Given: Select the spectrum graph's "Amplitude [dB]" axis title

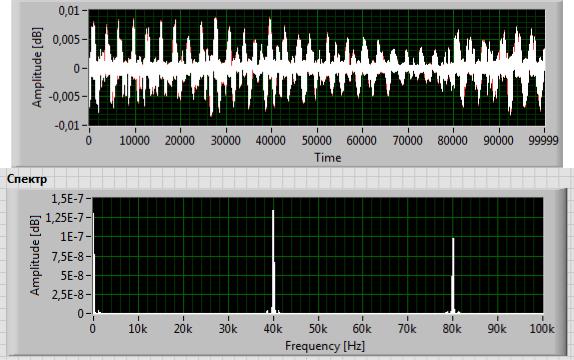Looking at the screenshot, I should pos(35,256).
